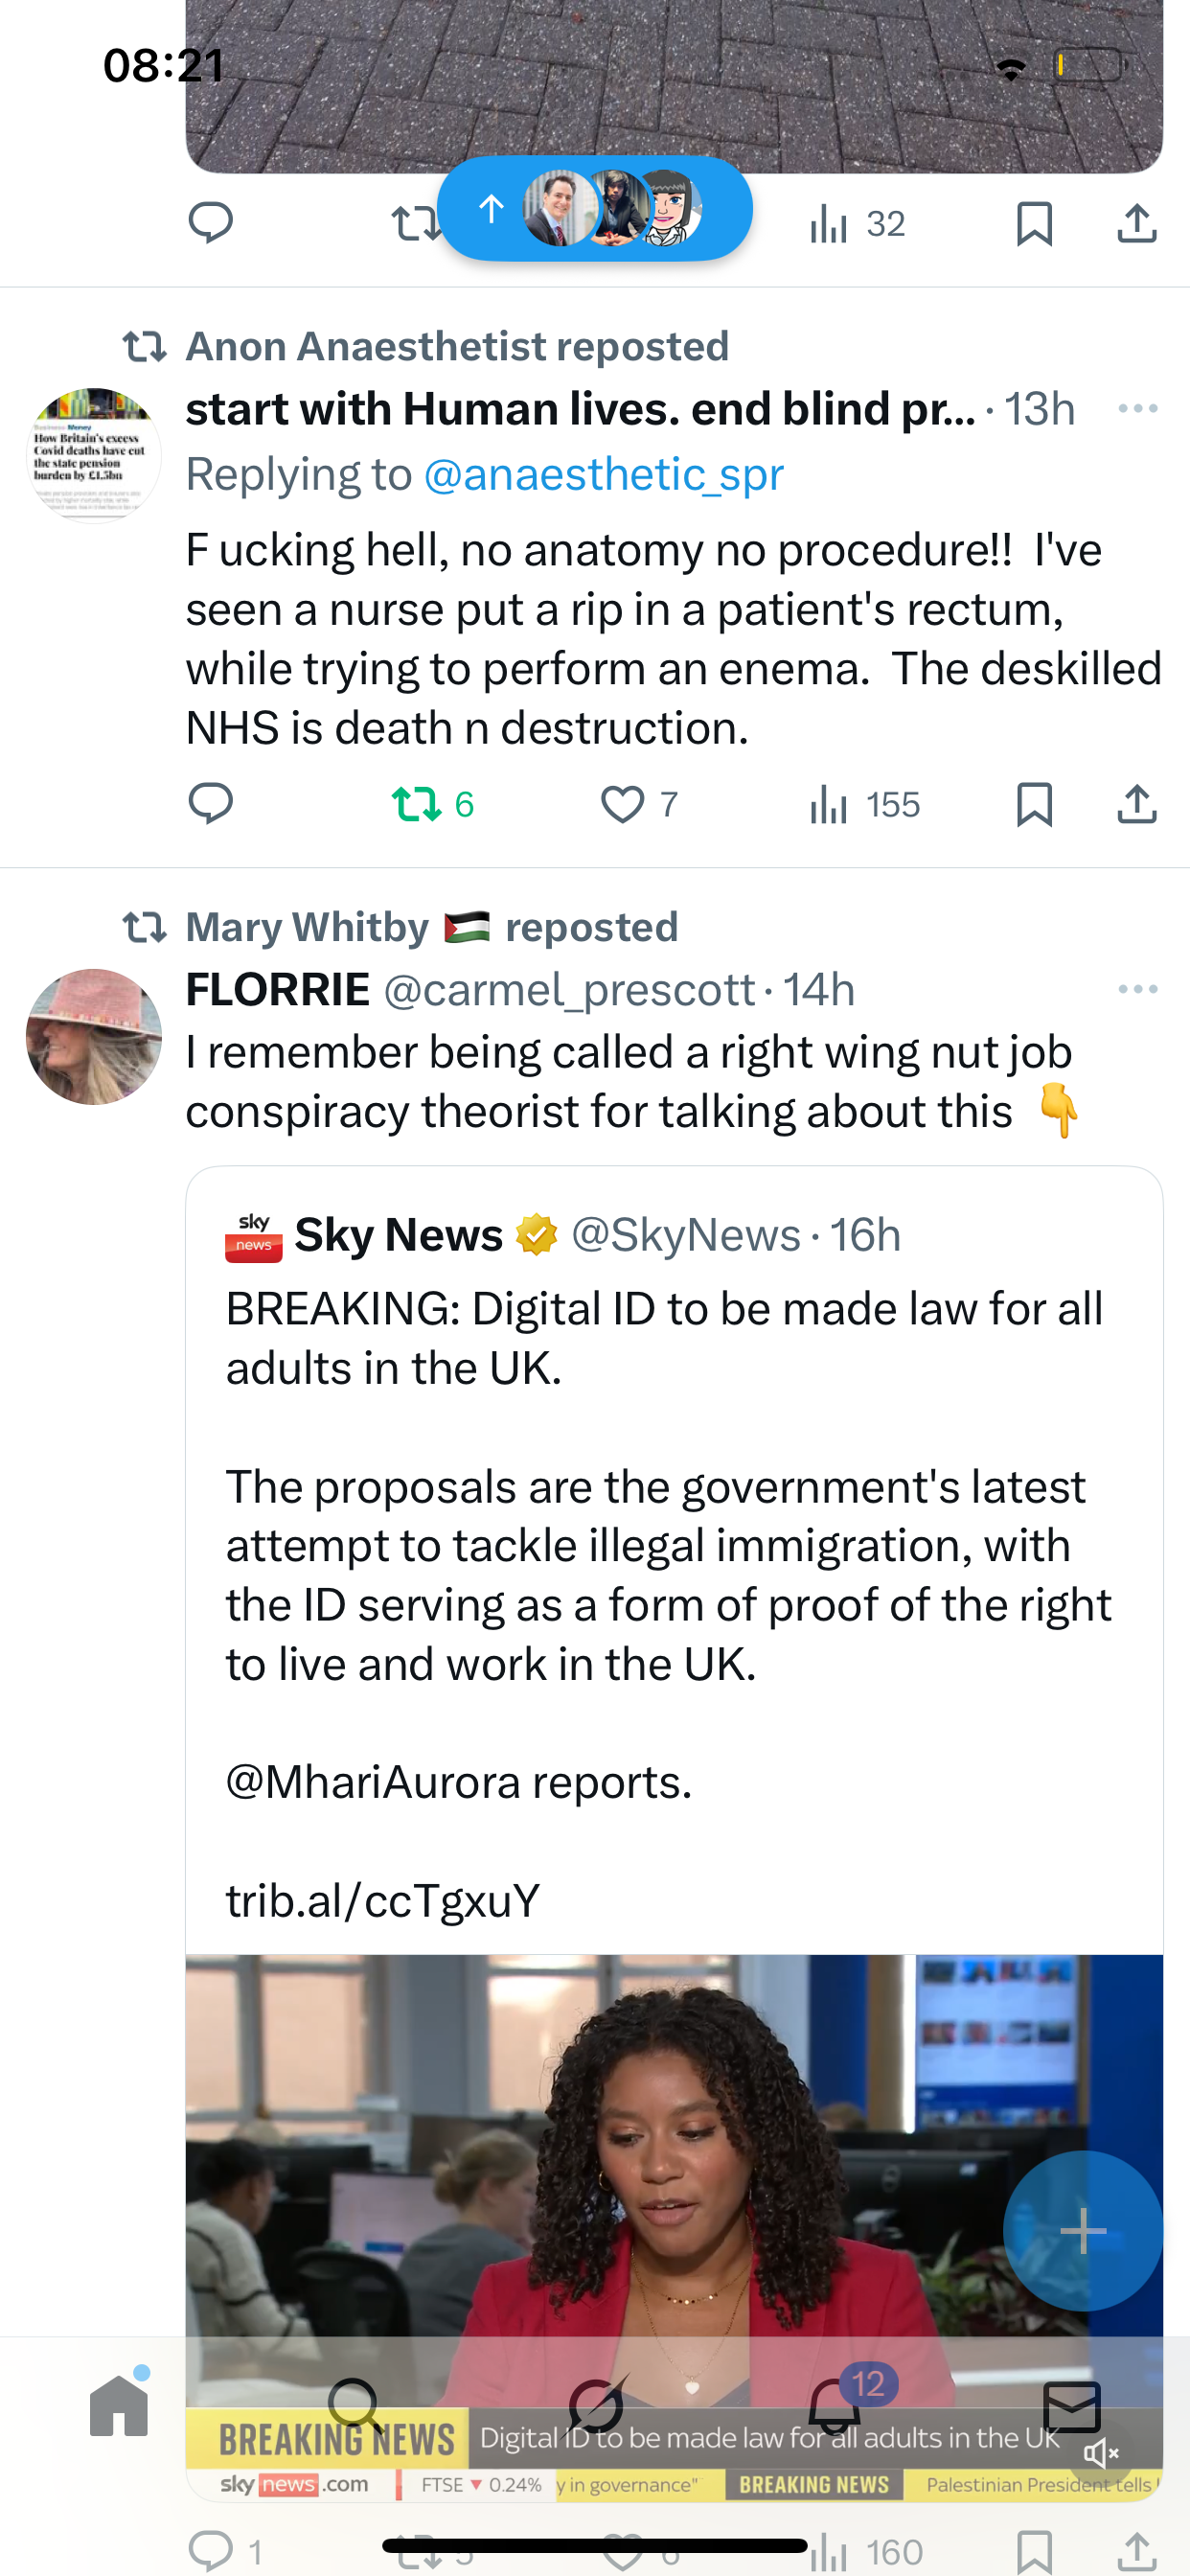Tap the Home tab icon
This screenshot has width=1190, height=2576.
click(119, 2404)
